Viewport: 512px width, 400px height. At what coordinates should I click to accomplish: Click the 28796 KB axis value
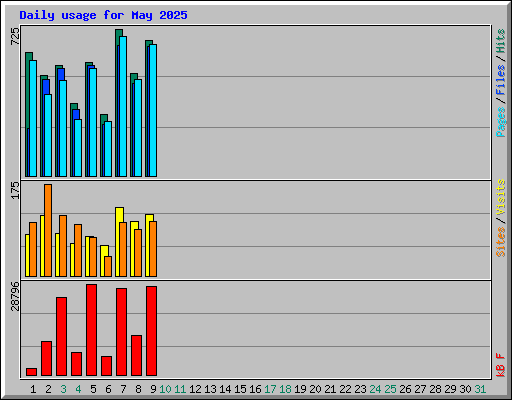click(15, 296)
